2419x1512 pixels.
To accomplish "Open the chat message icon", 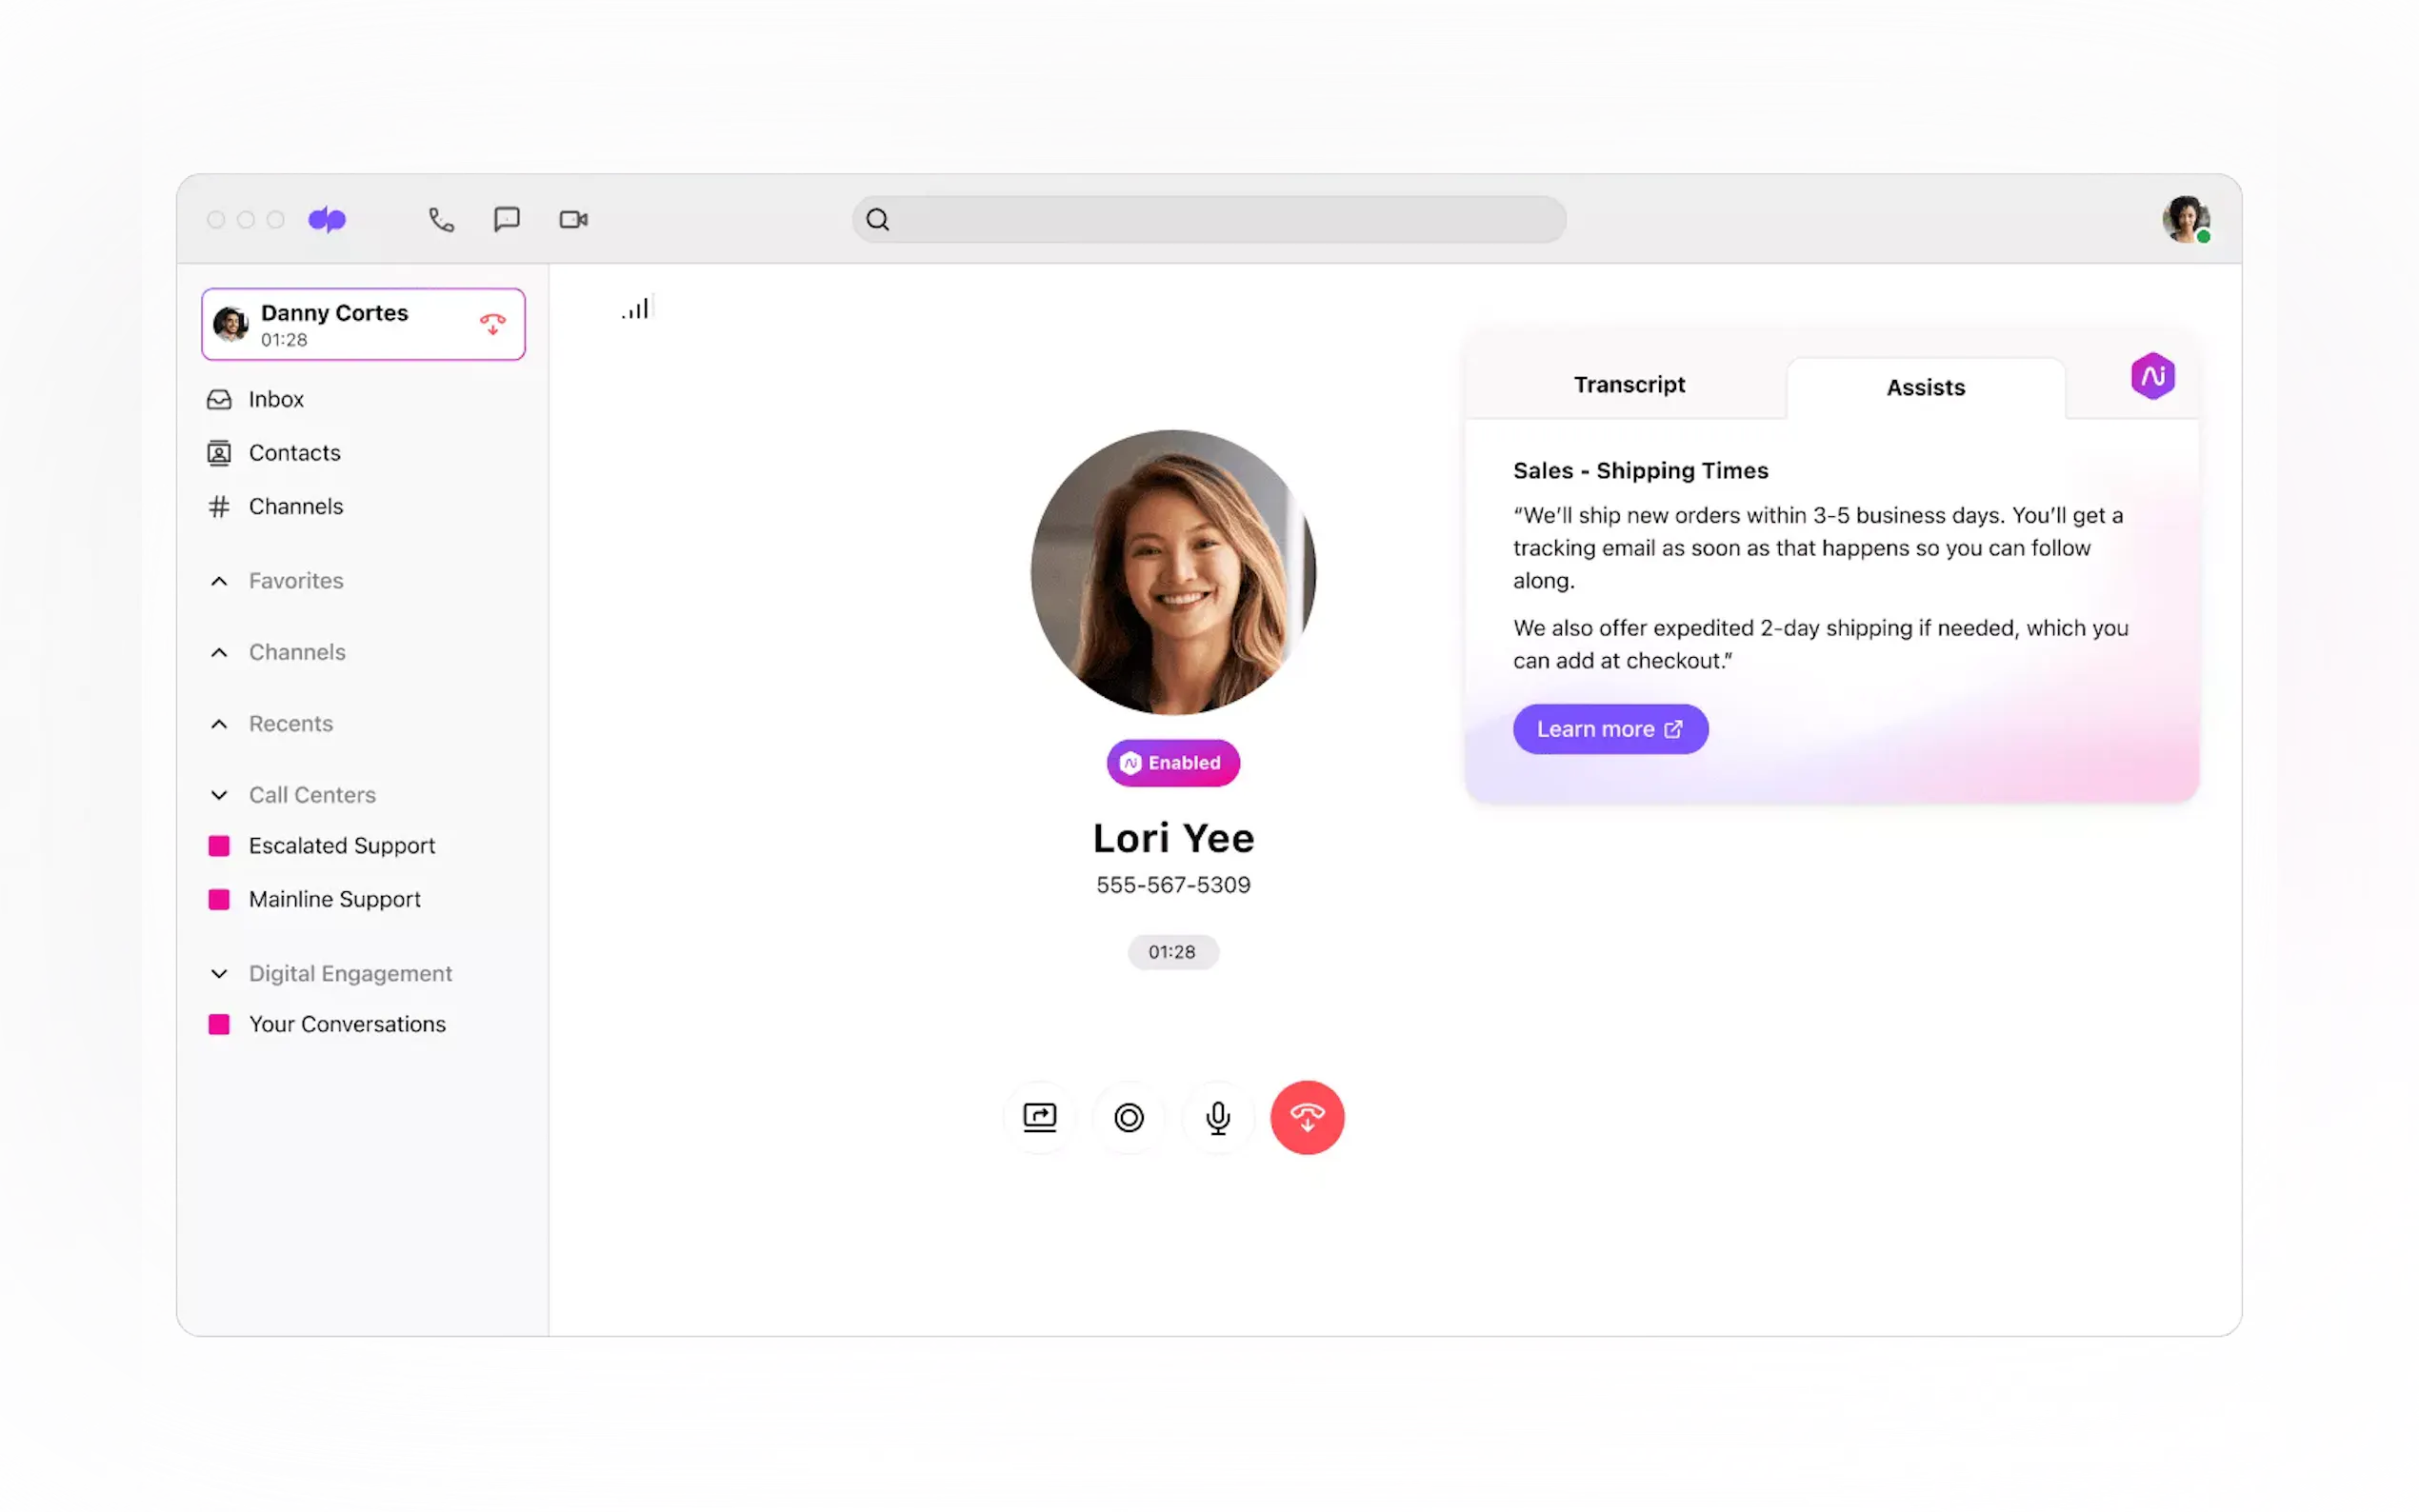I will coord(507,219).
